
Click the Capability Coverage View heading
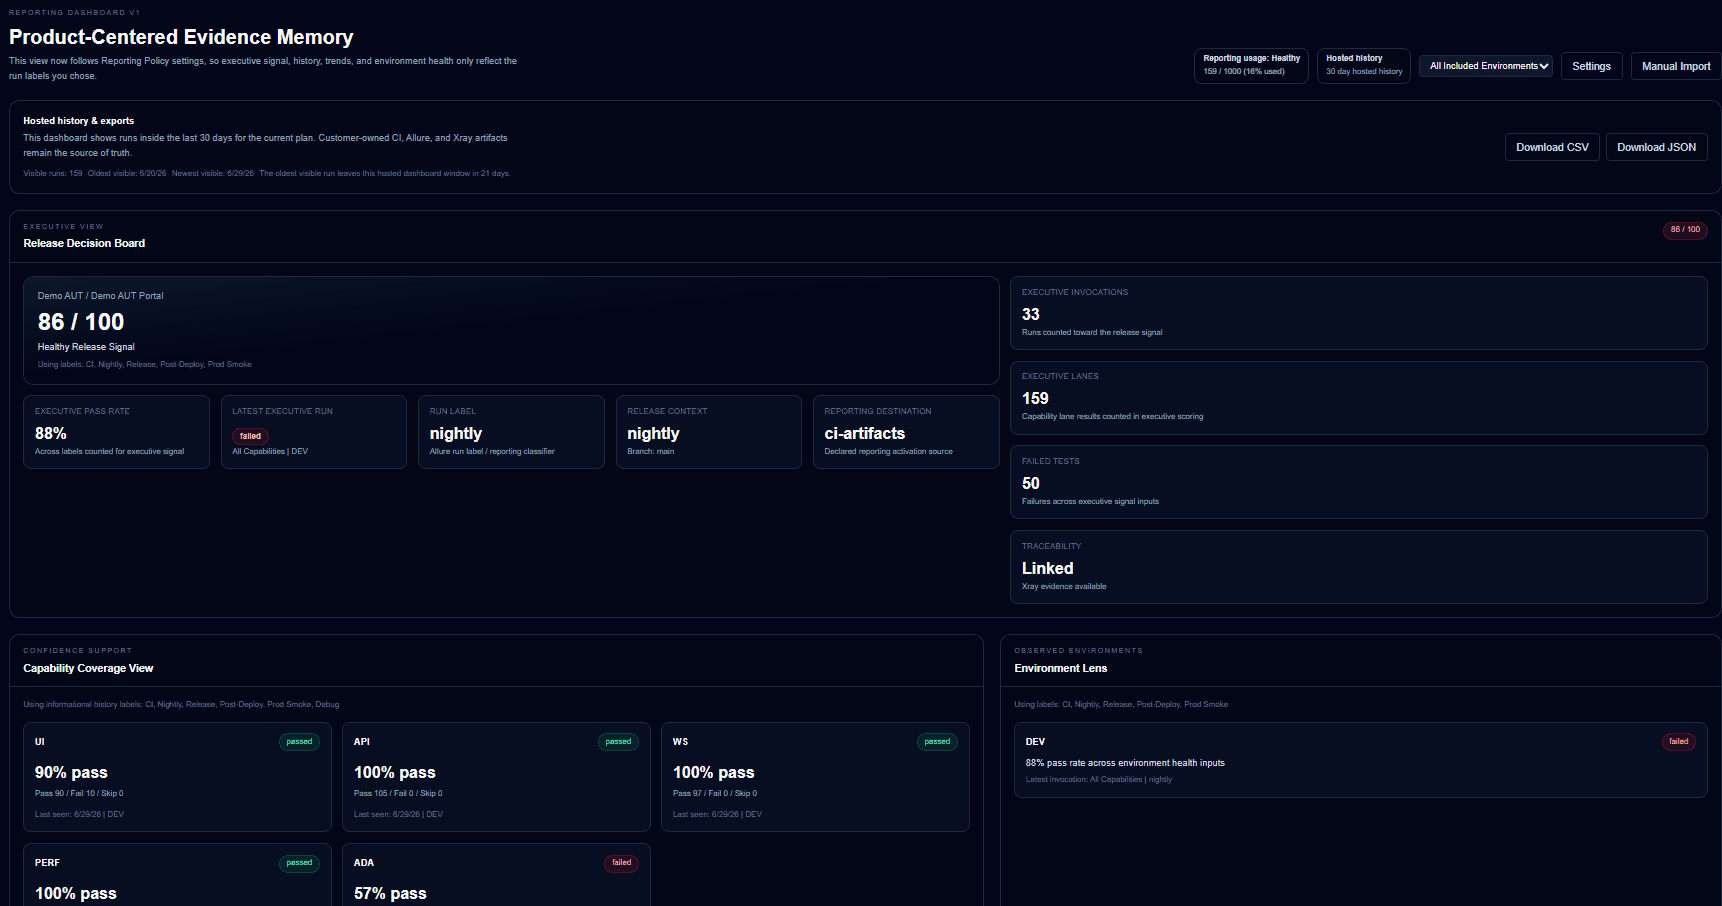88,668
